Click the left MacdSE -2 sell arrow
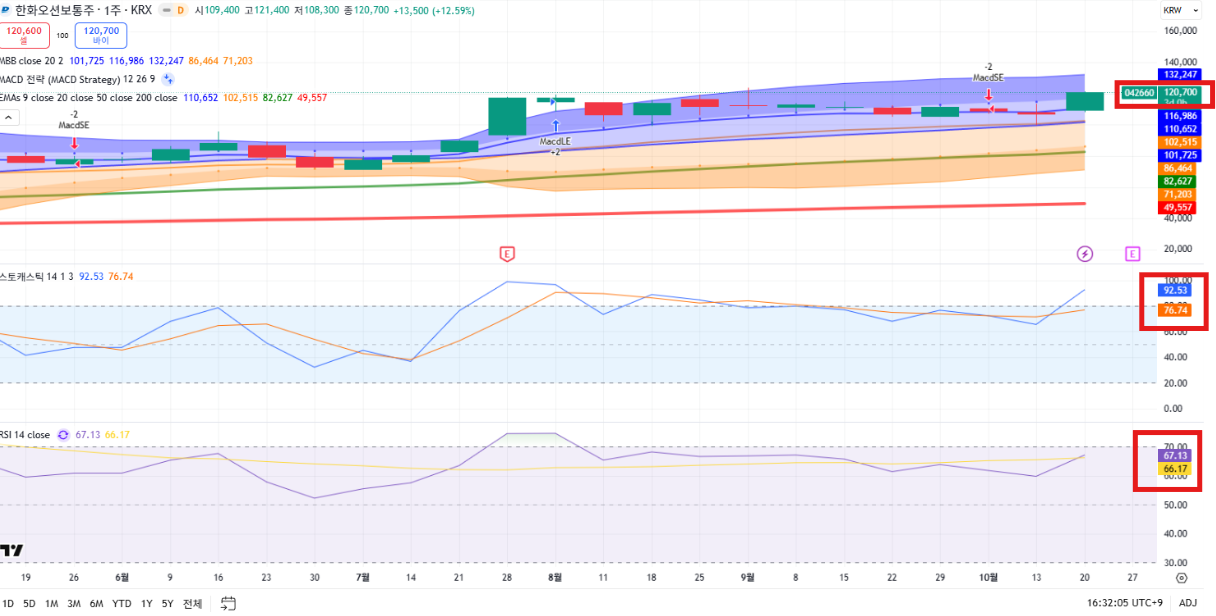 [x=74, y=144]
